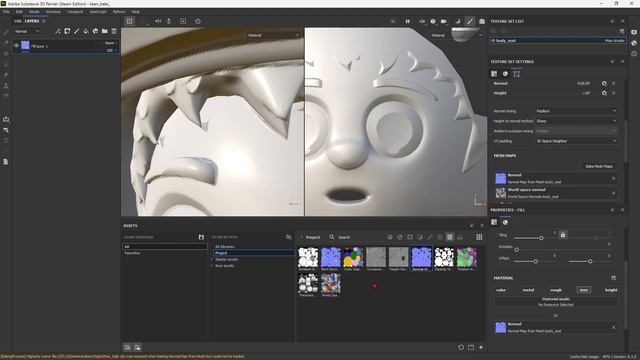Open the rendering mode icon

tap(482, 21)
